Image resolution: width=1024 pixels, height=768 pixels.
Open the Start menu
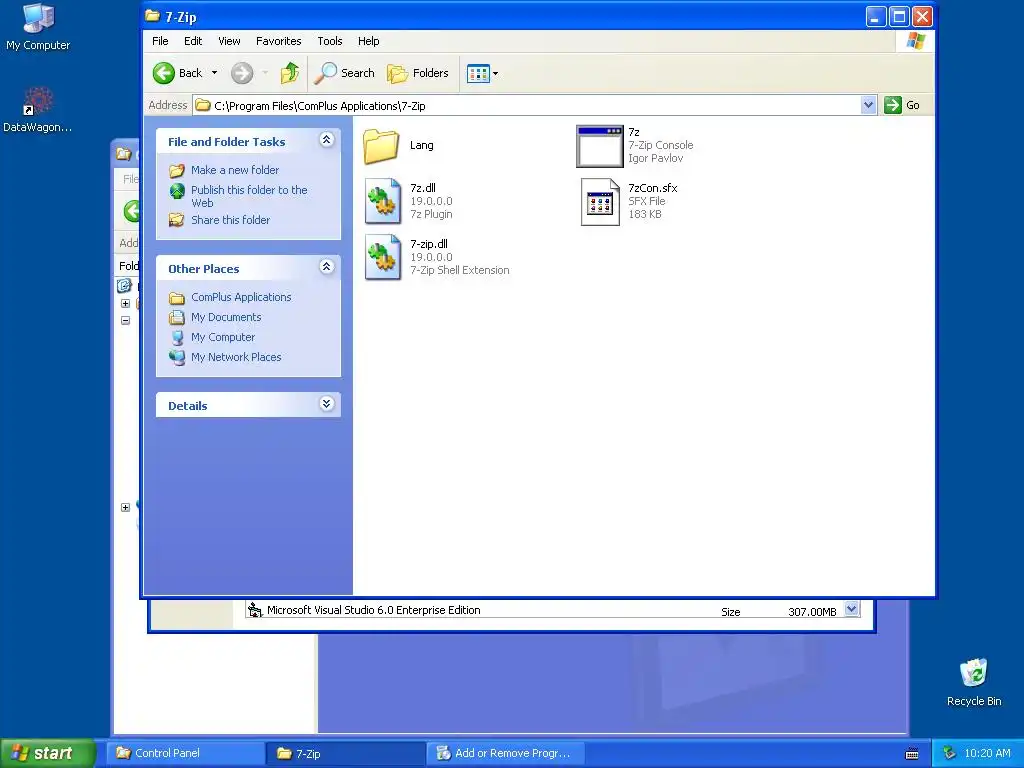tap(48, 753)
